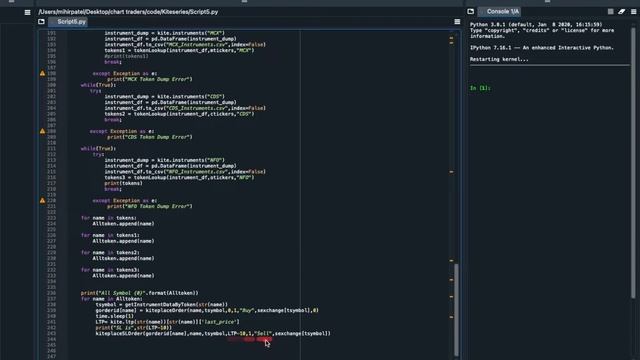Switch to the Script5.py editor tab
The image size is (640, 360).
[x=68, y=22]
